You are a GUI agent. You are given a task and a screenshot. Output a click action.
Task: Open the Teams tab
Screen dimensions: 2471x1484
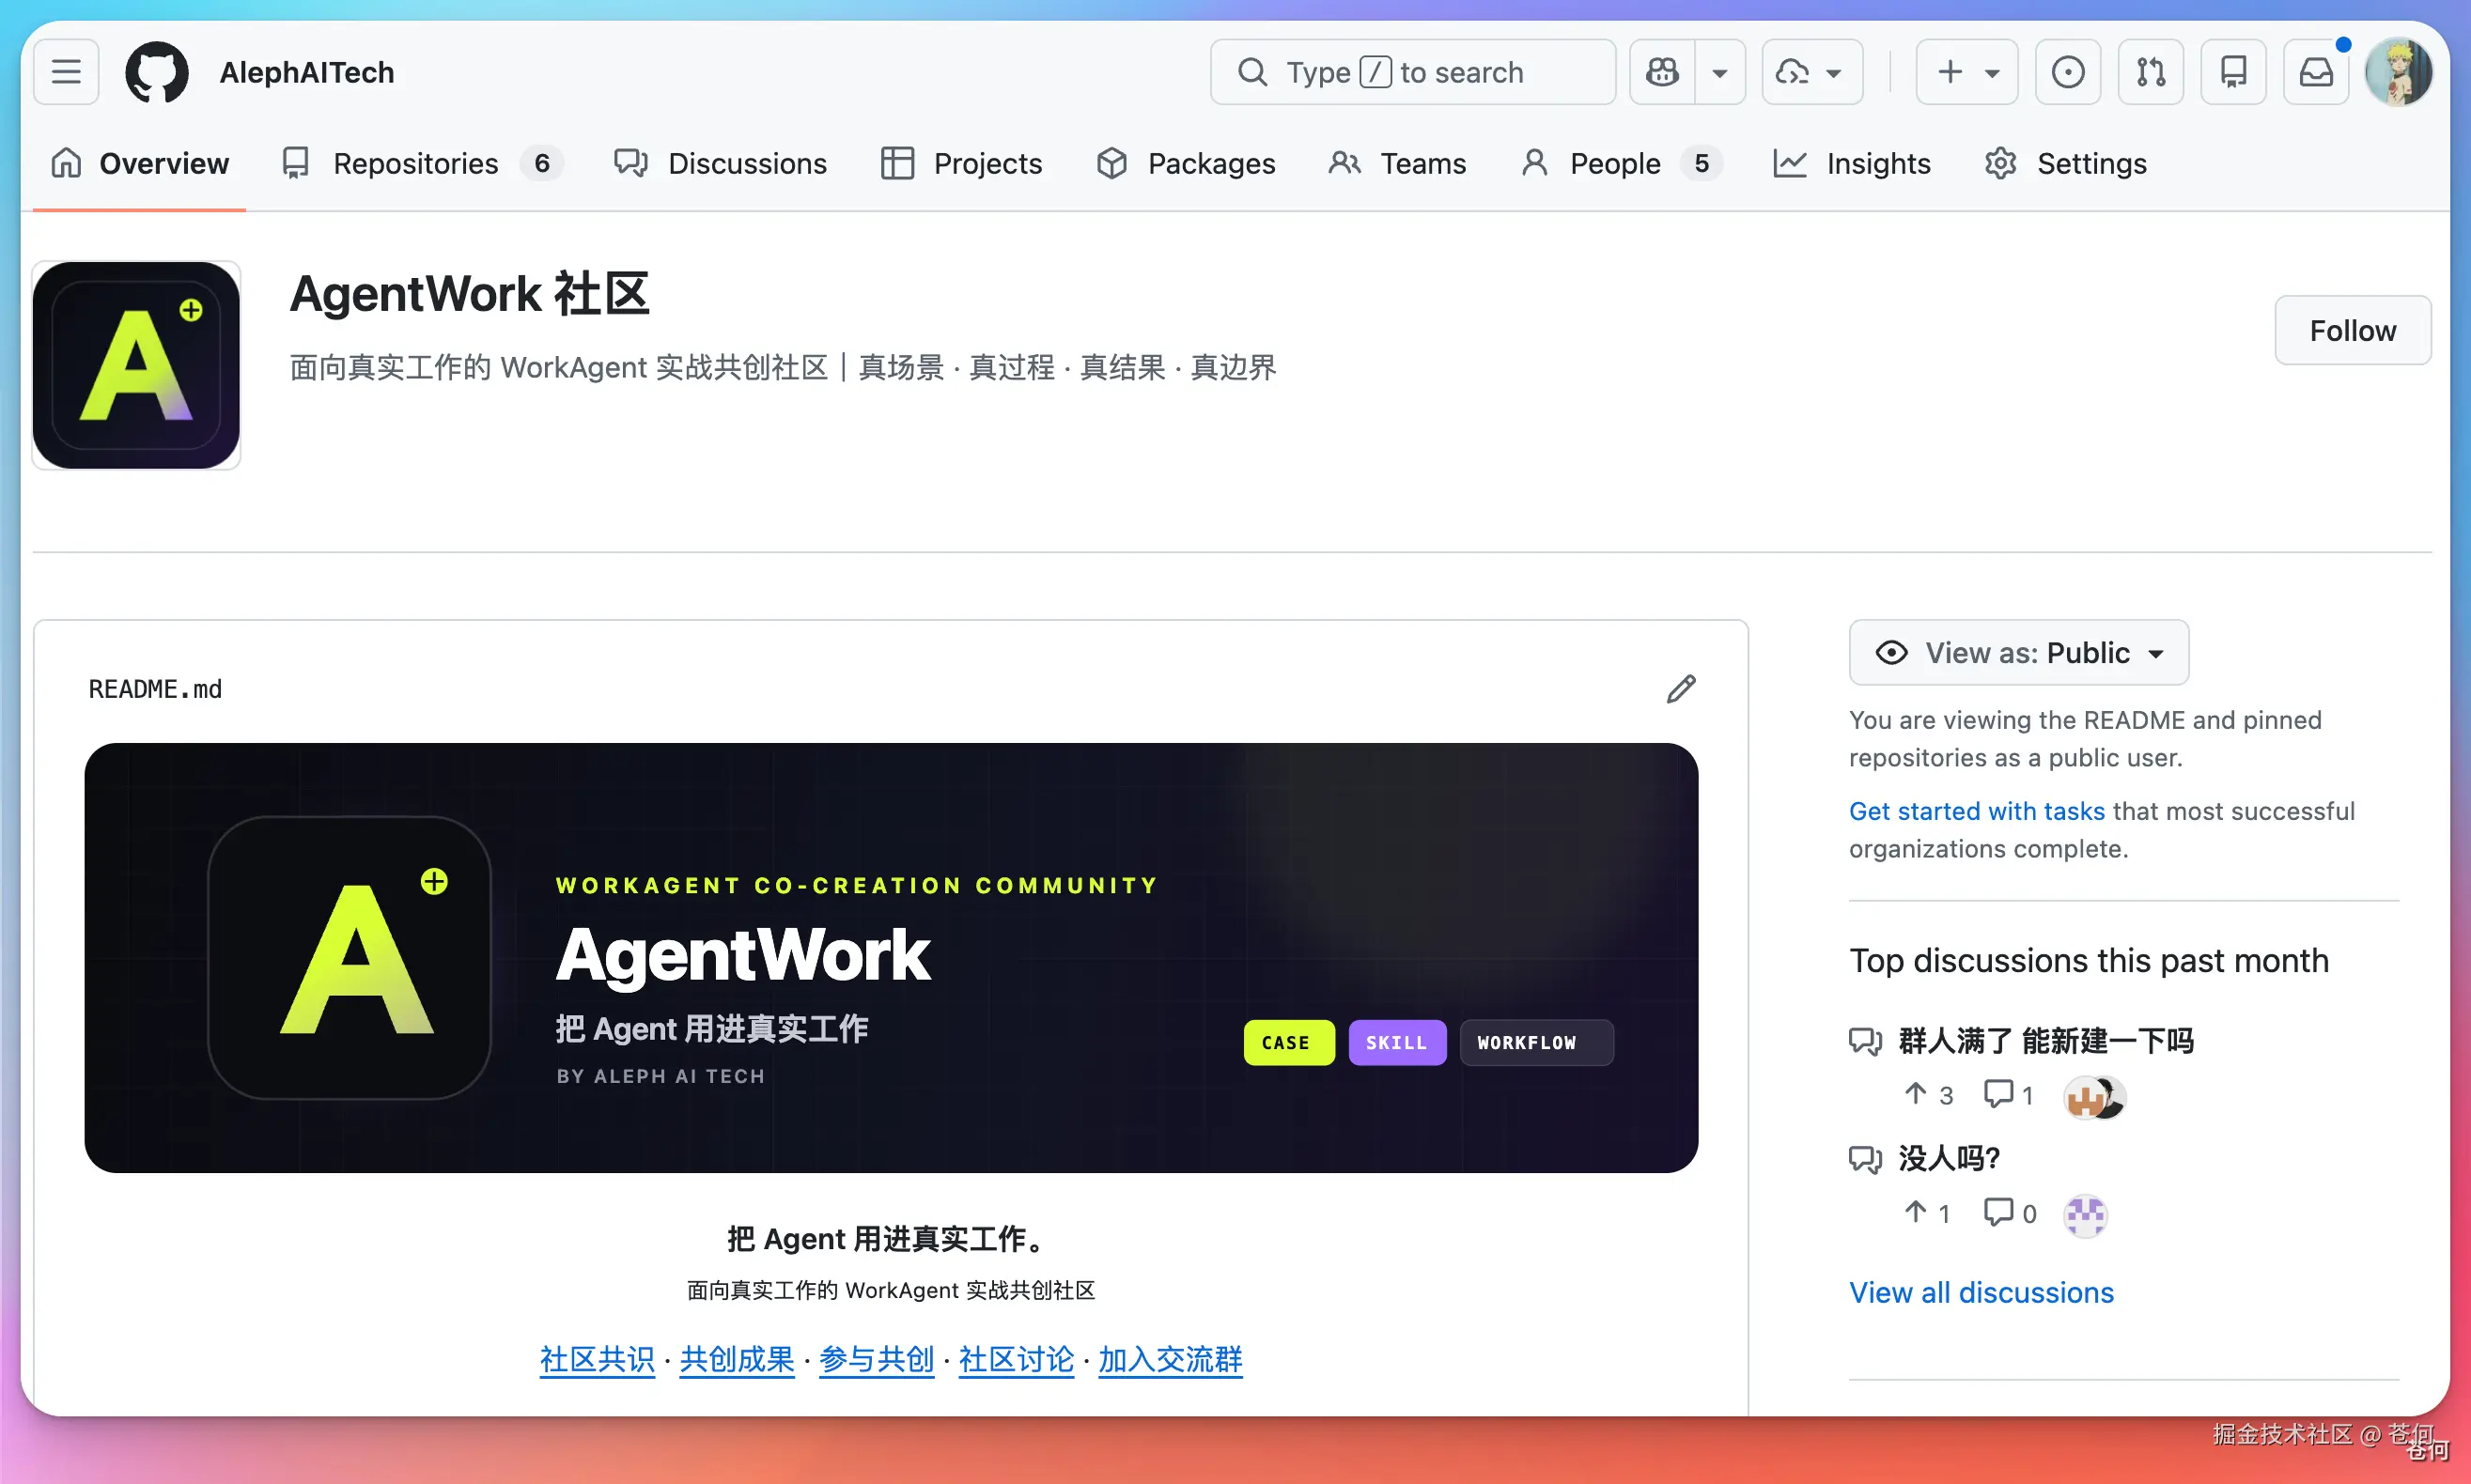(1397, 163)
